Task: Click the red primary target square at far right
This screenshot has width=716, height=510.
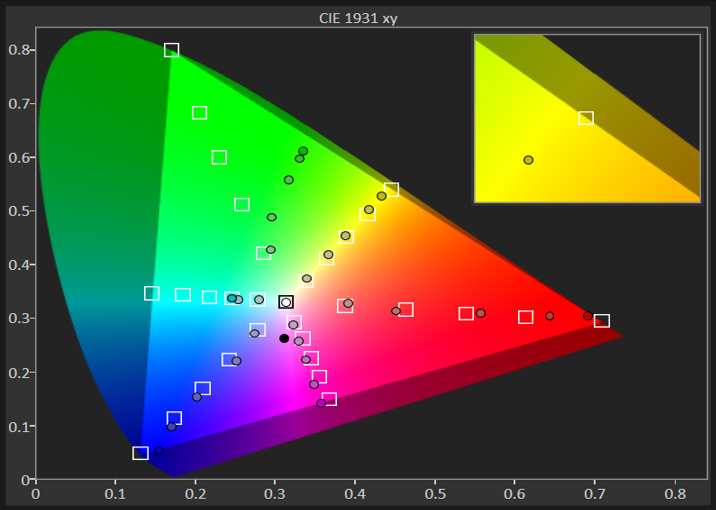Action: click(601, 321)
